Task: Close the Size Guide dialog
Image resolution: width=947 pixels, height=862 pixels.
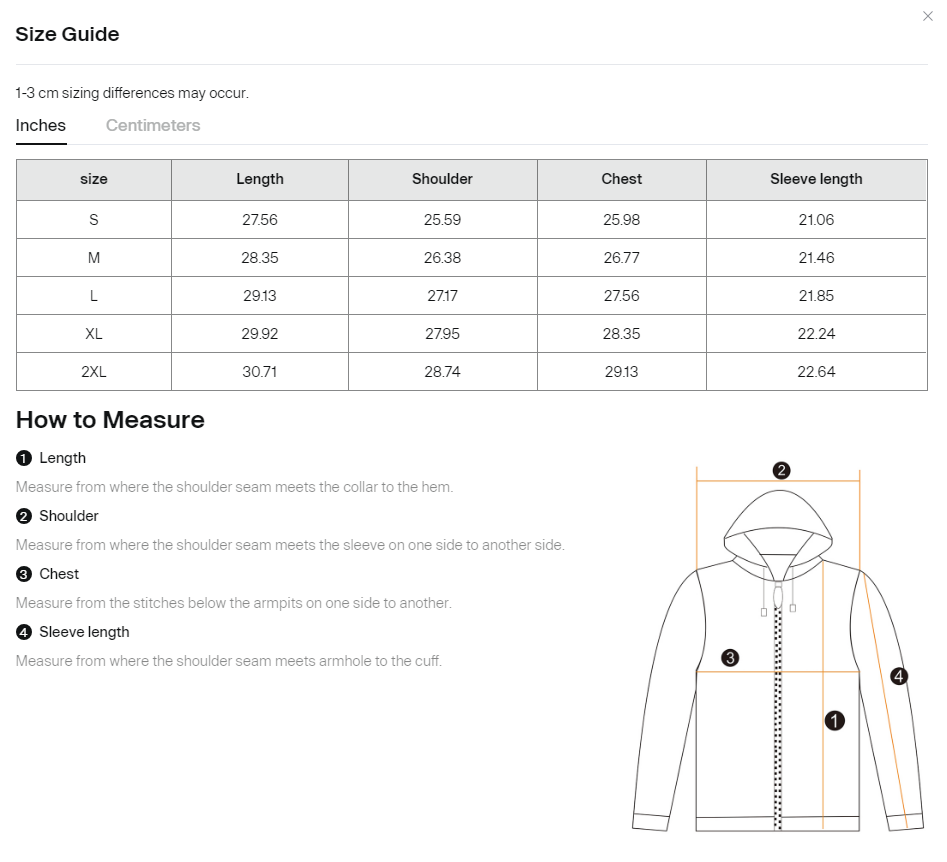Action: (x=927, y=16)
